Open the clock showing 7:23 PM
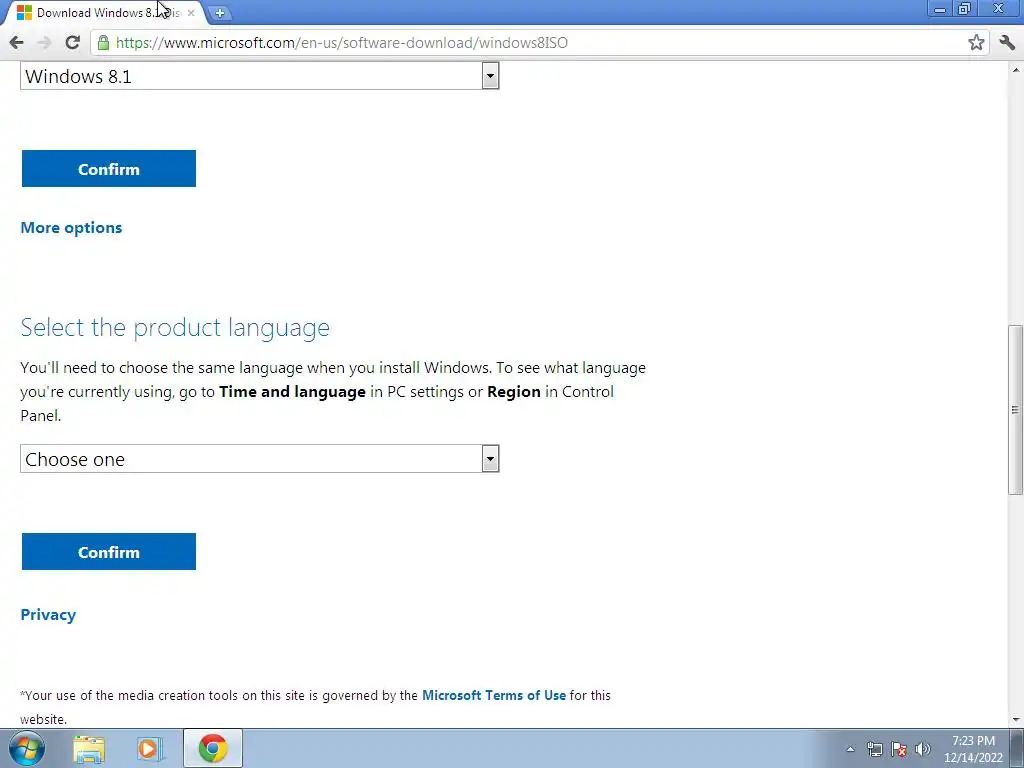 973,749
